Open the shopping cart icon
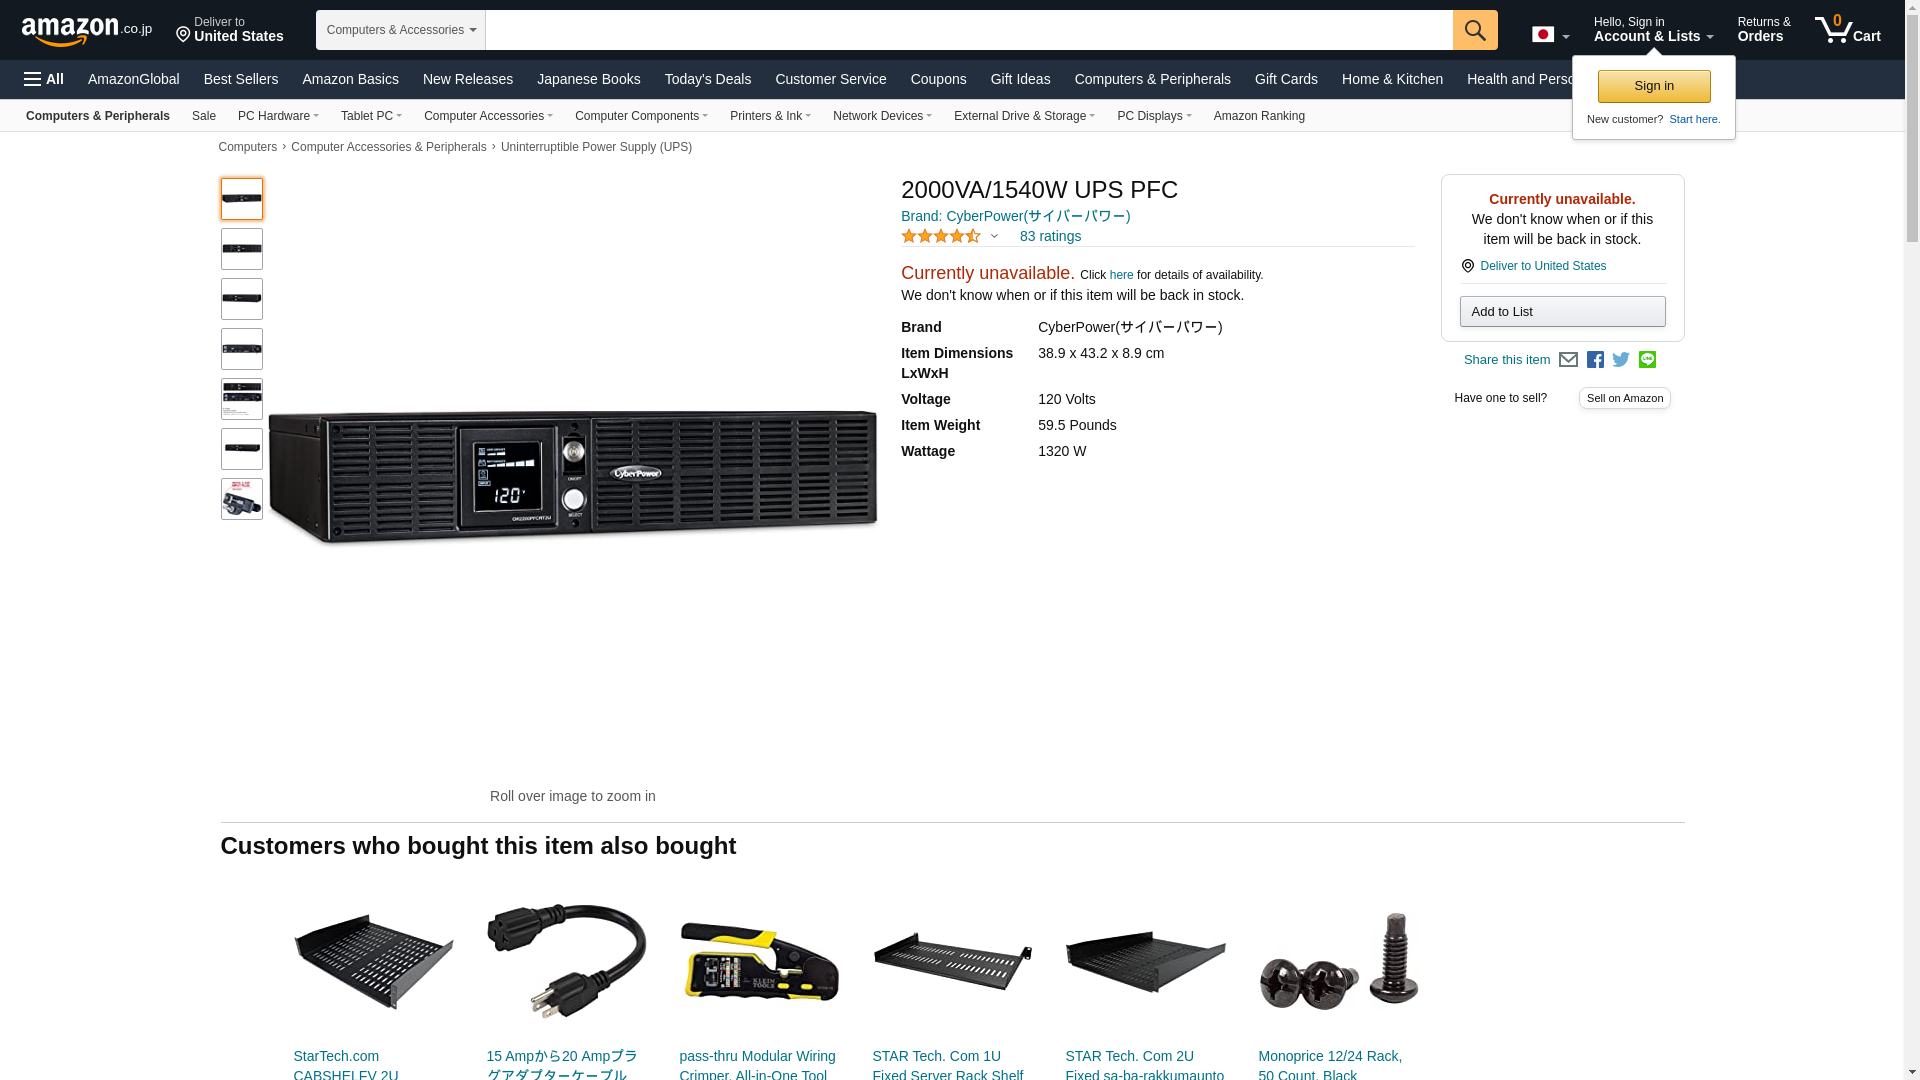Image resolution: width=1920 pixels, height=1080 pixels. (1847, 29)
